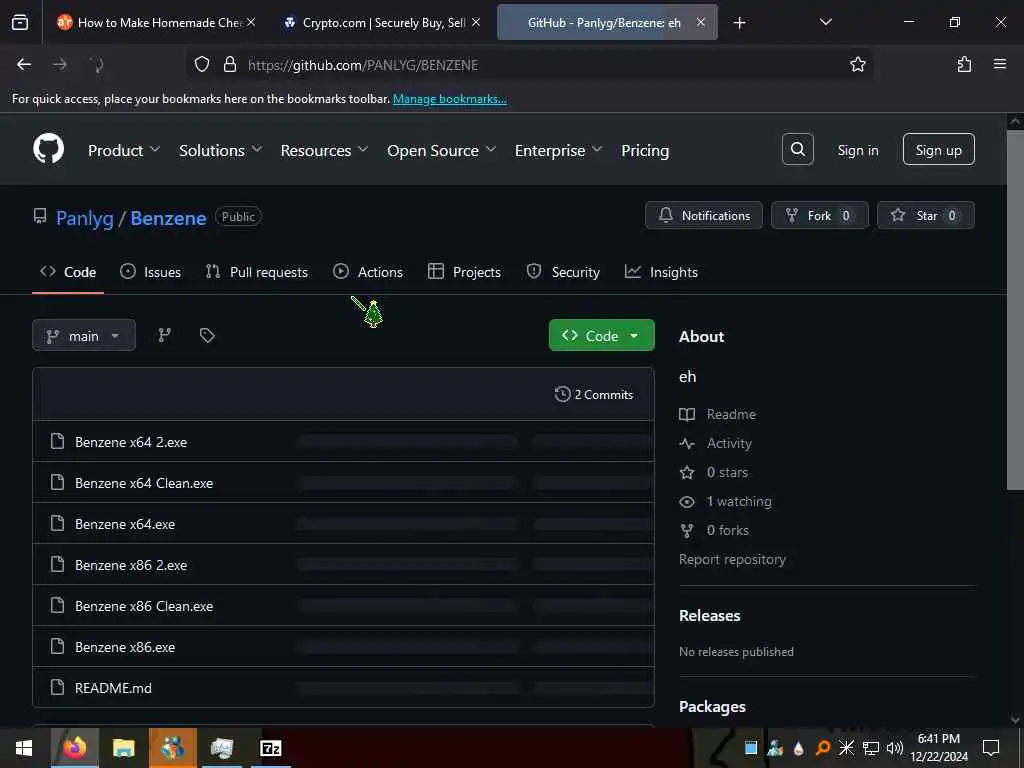1024x768 pixels.
Task: Open the list all tabs chevron
Action: coord(825,22)
